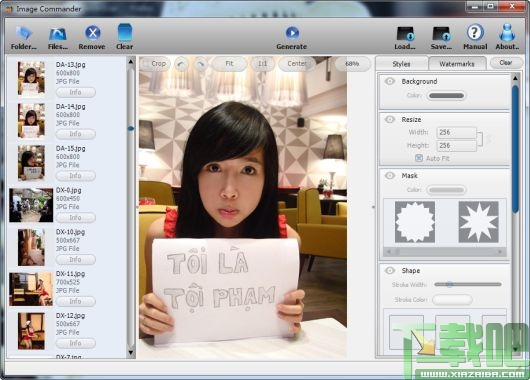
Task: Pick the Mask color swatch
Action: pyautogui.click(x=446, y=190)
